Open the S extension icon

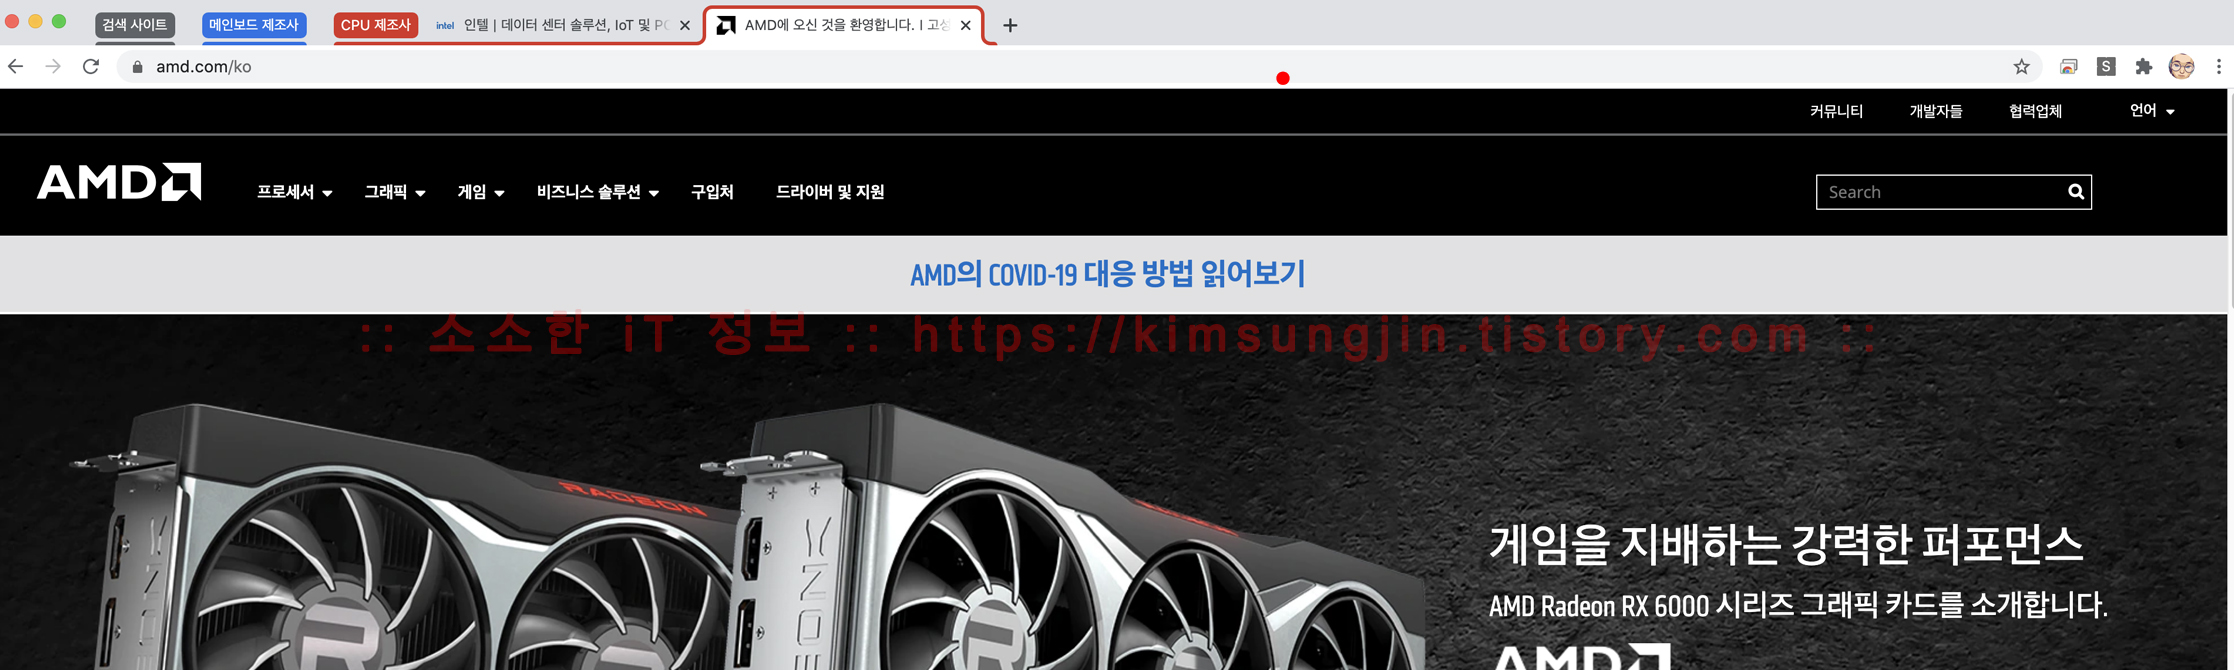coord(2106,66)
